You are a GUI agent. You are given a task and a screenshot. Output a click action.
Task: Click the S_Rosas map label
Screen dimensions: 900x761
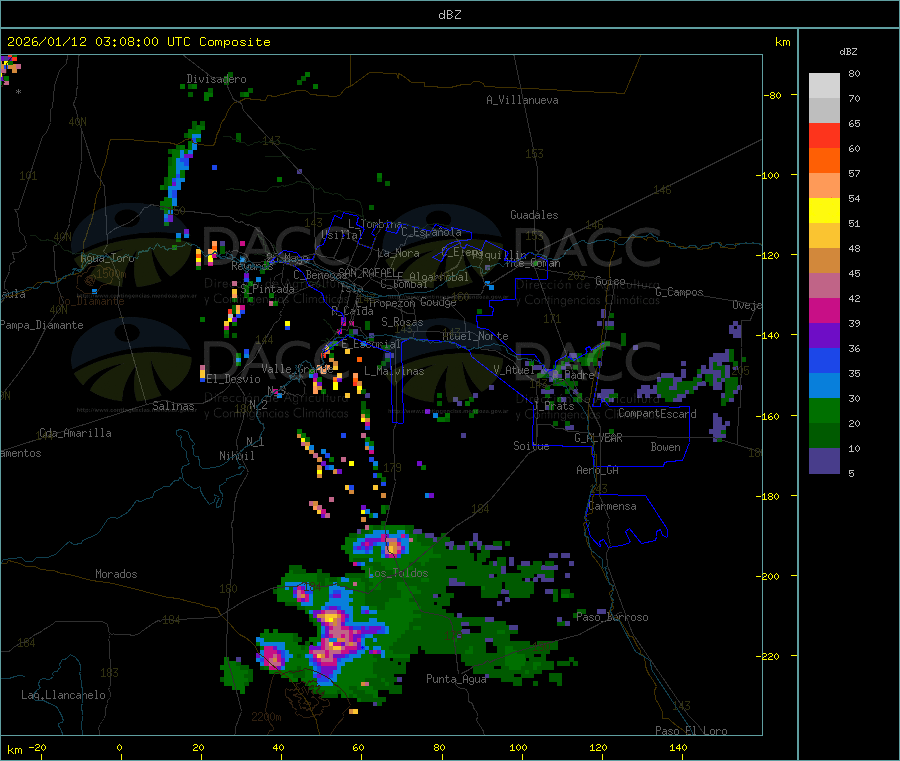[402, 322]
